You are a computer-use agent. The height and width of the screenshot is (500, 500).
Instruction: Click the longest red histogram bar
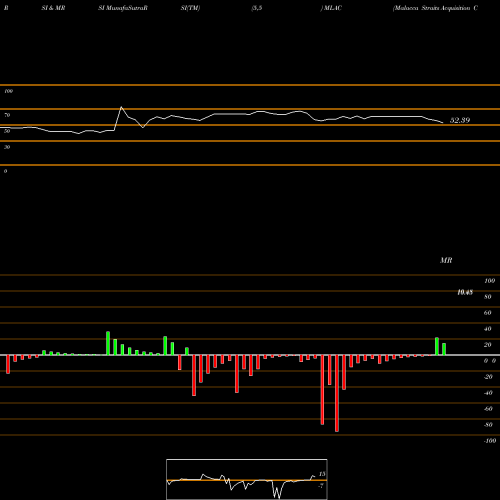click(337, 393)
